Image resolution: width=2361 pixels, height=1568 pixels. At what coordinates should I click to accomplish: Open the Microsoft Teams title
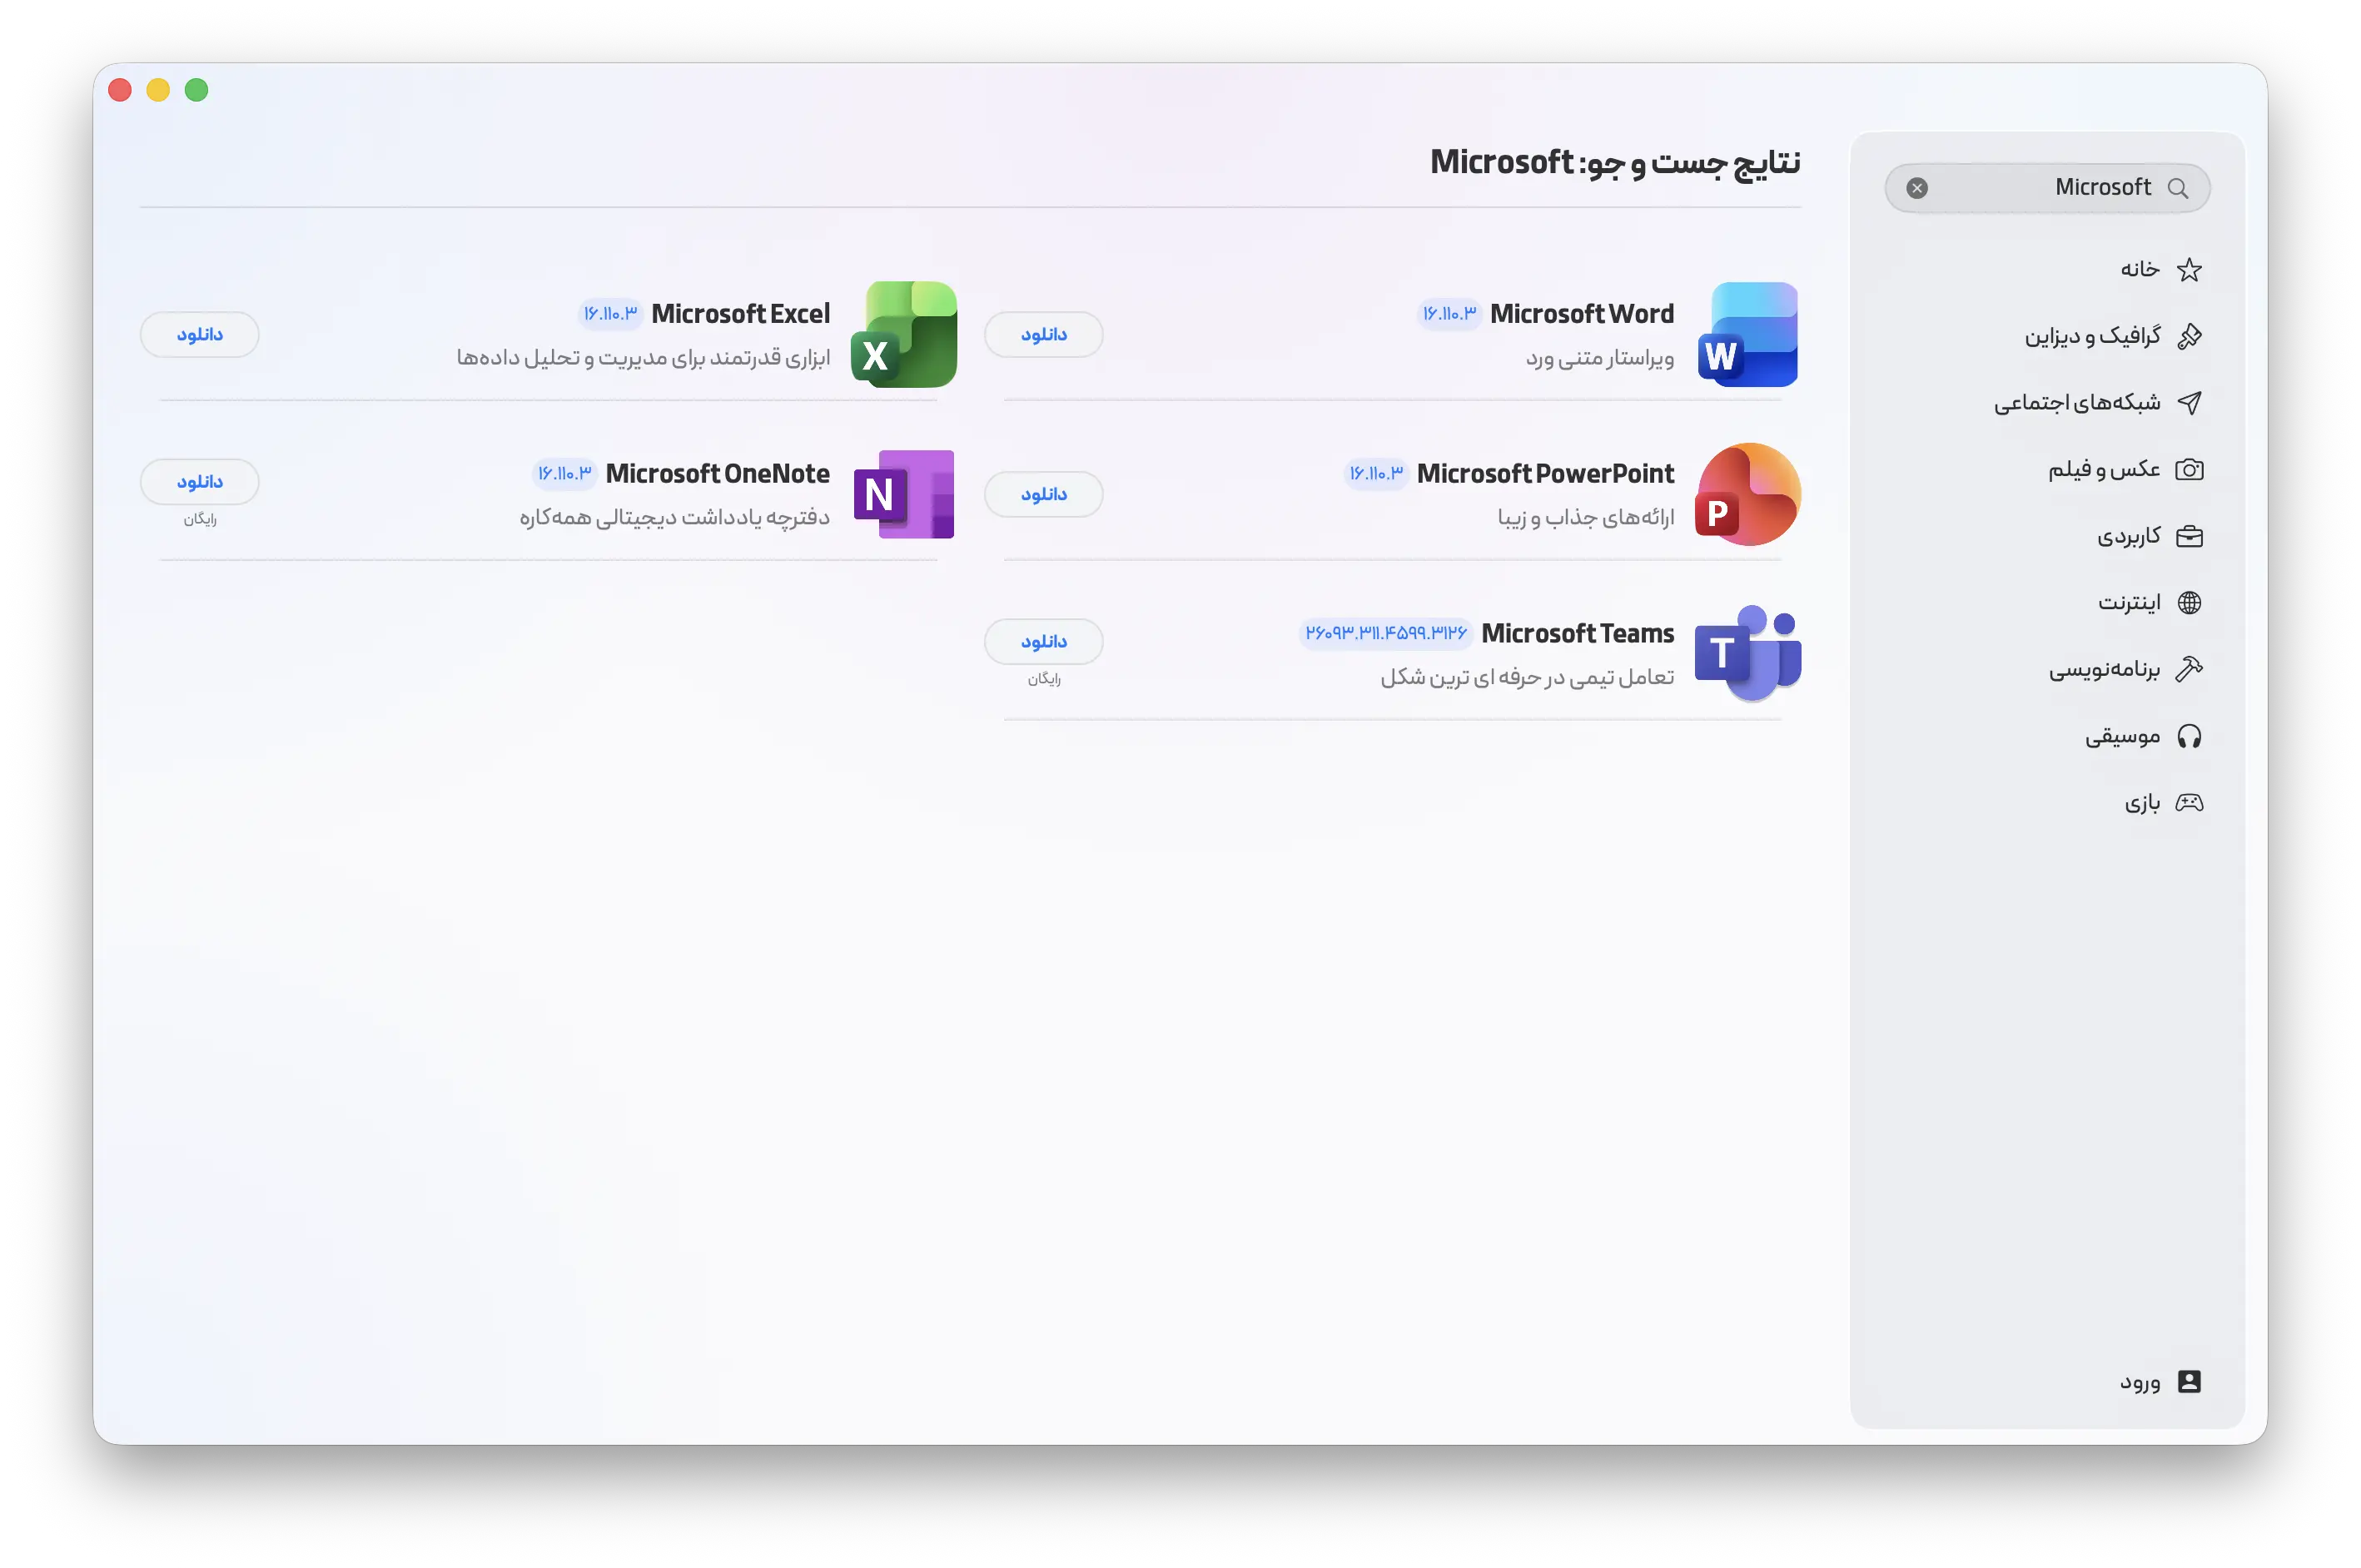[1577, 633]
